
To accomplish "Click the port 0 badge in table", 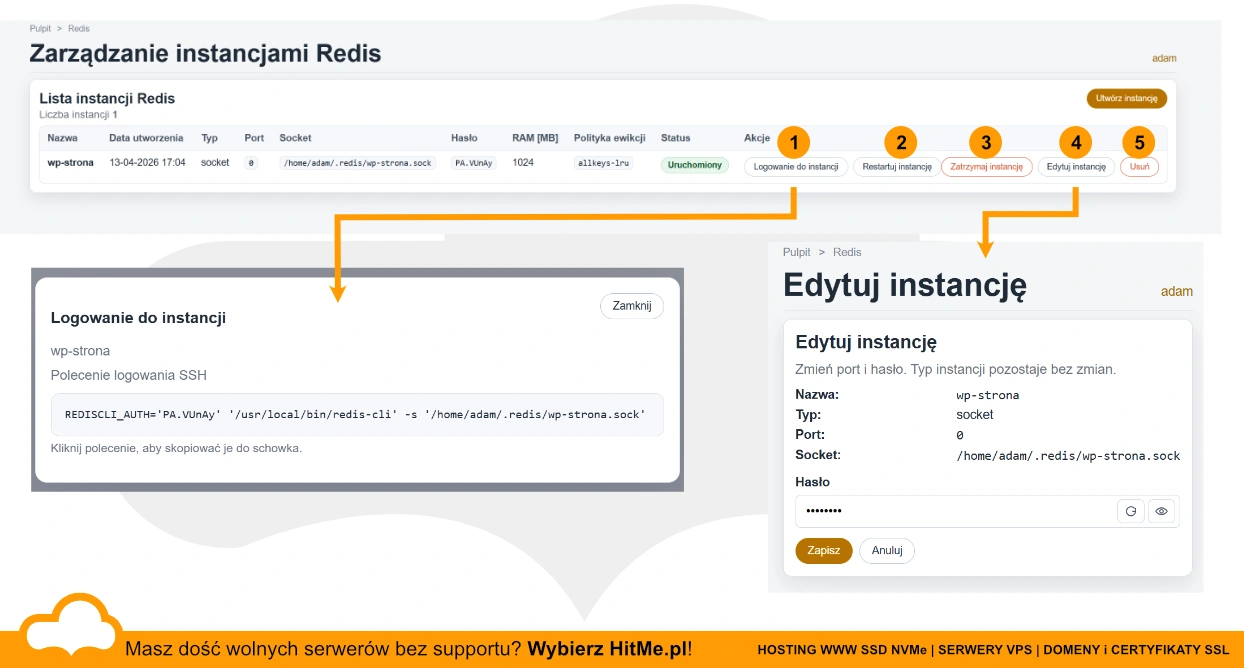I will pos(251,163).
